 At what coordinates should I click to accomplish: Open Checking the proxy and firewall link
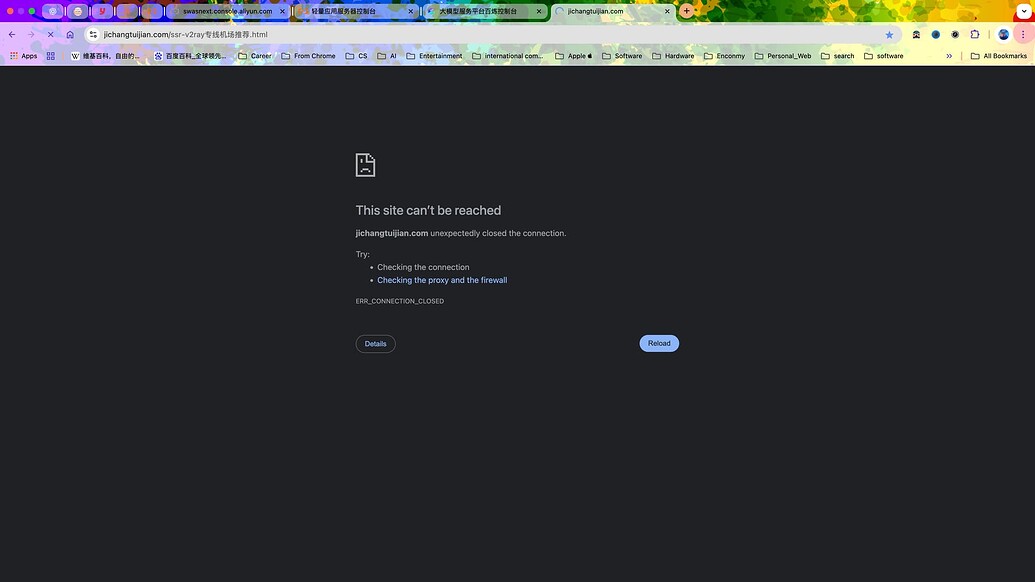click(442, 280)
